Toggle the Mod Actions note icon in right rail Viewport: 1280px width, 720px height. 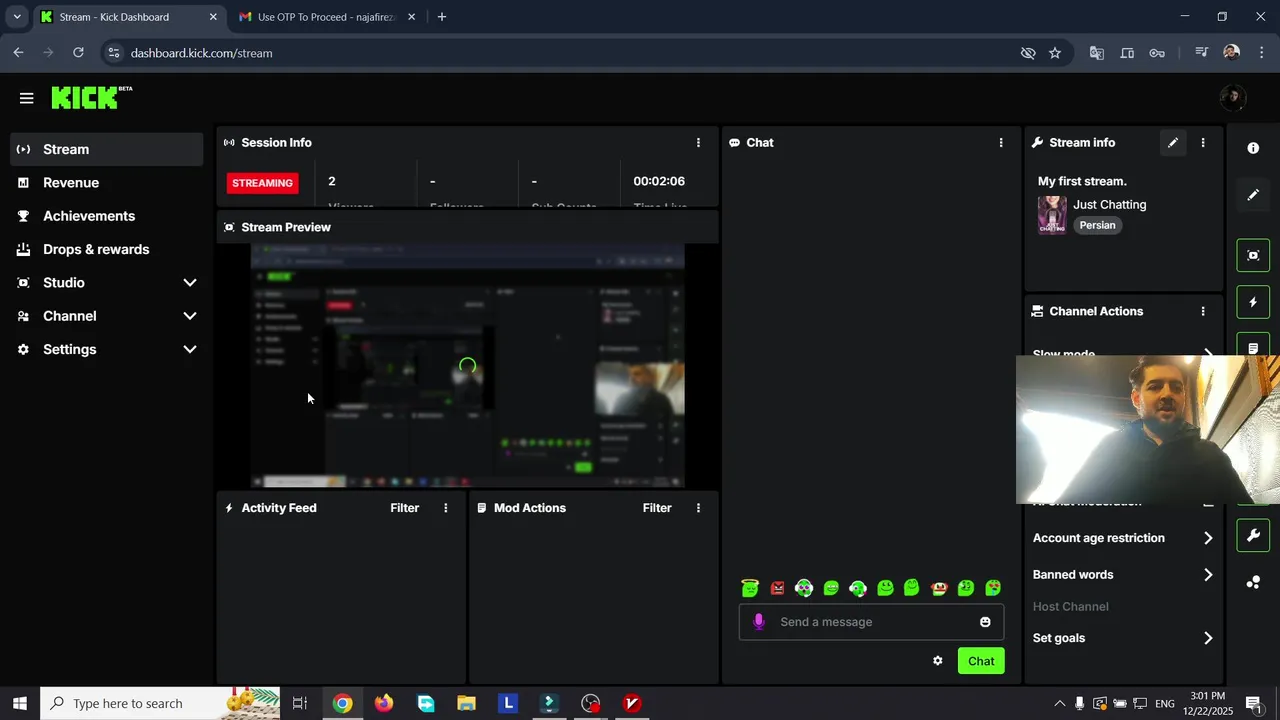[1253, 347]
